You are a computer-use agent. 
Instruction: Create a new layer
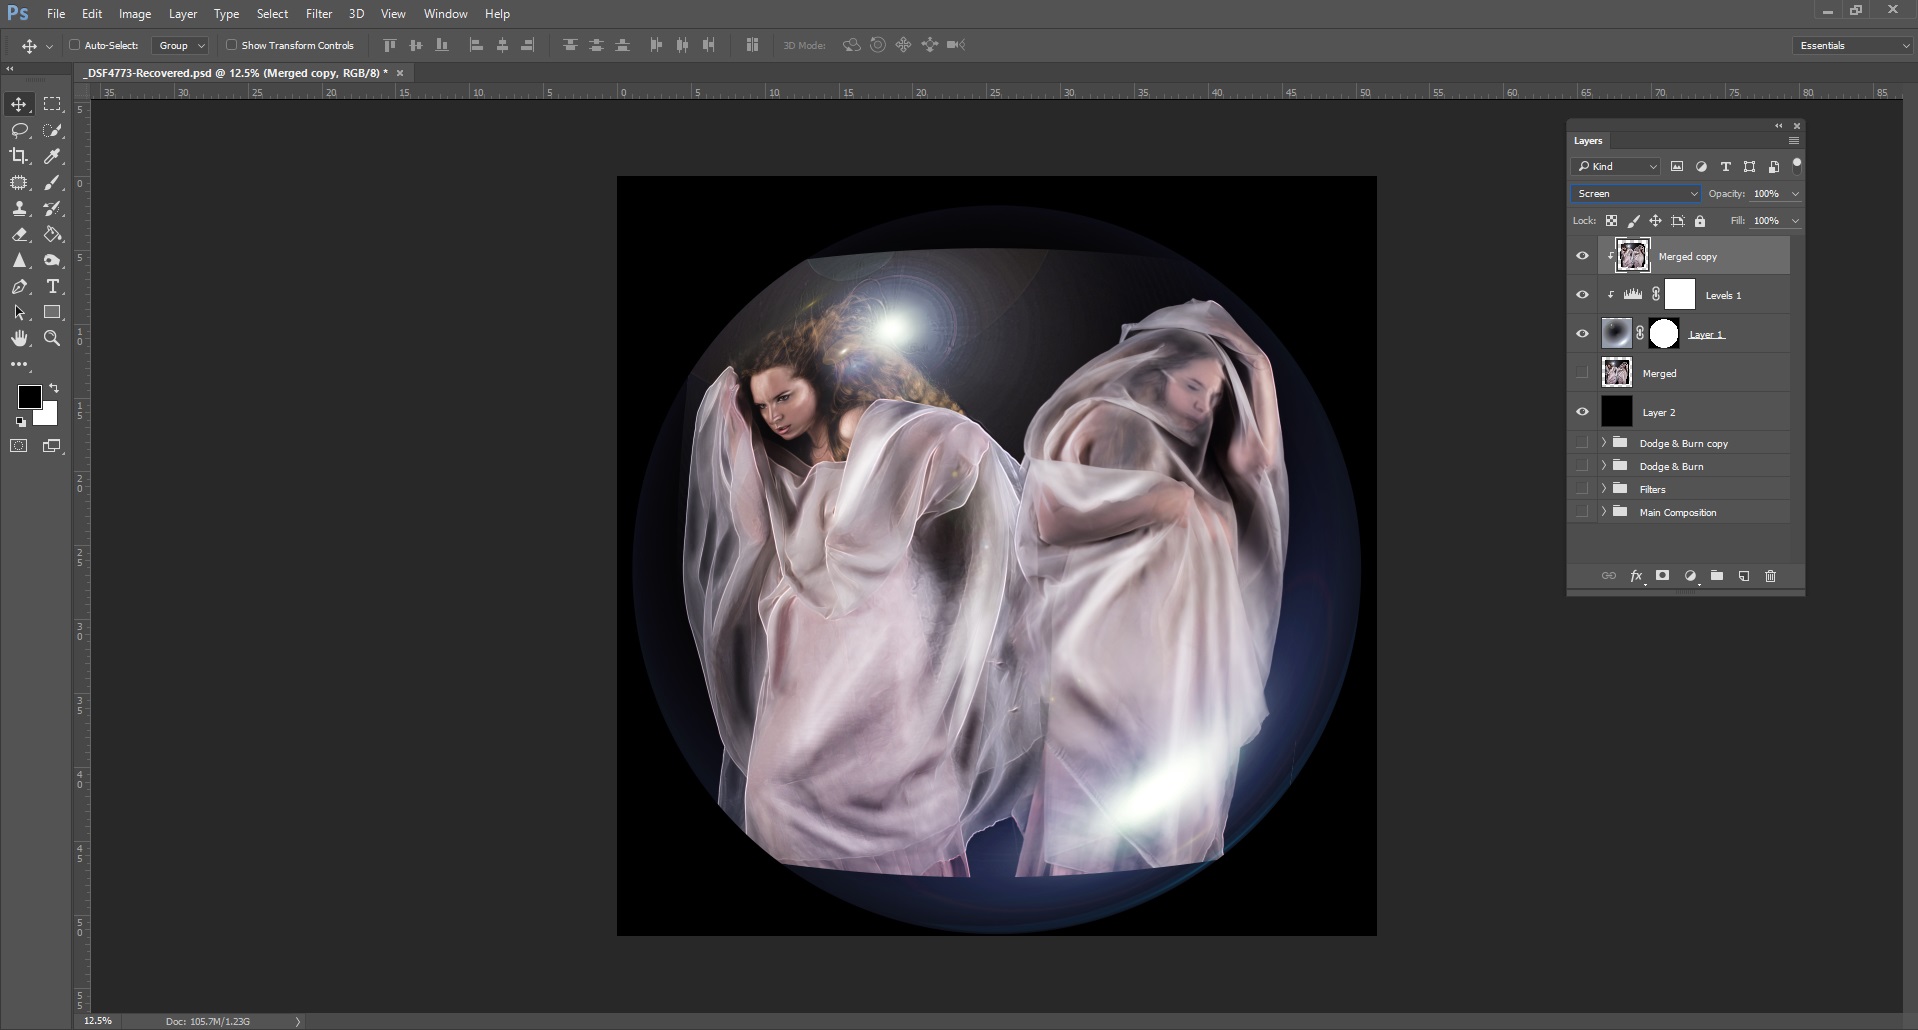pyautogui.click(x=1743, y=576)
